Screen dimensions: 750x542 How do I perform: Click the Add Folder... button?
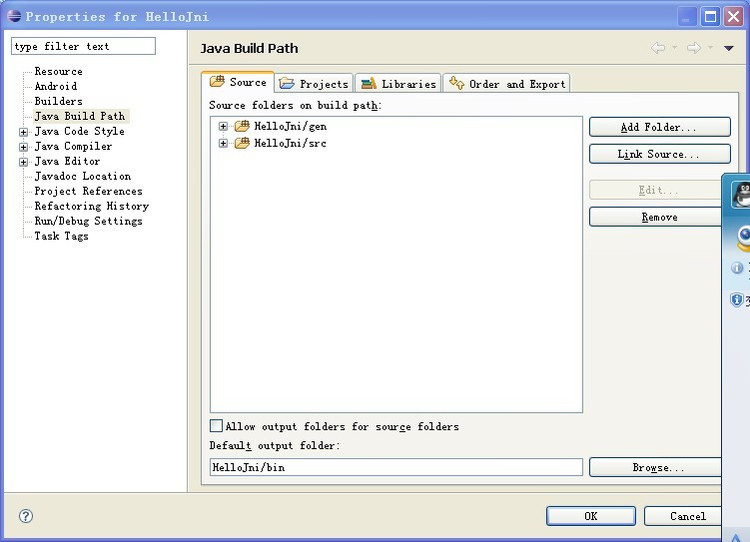point(660,127)
